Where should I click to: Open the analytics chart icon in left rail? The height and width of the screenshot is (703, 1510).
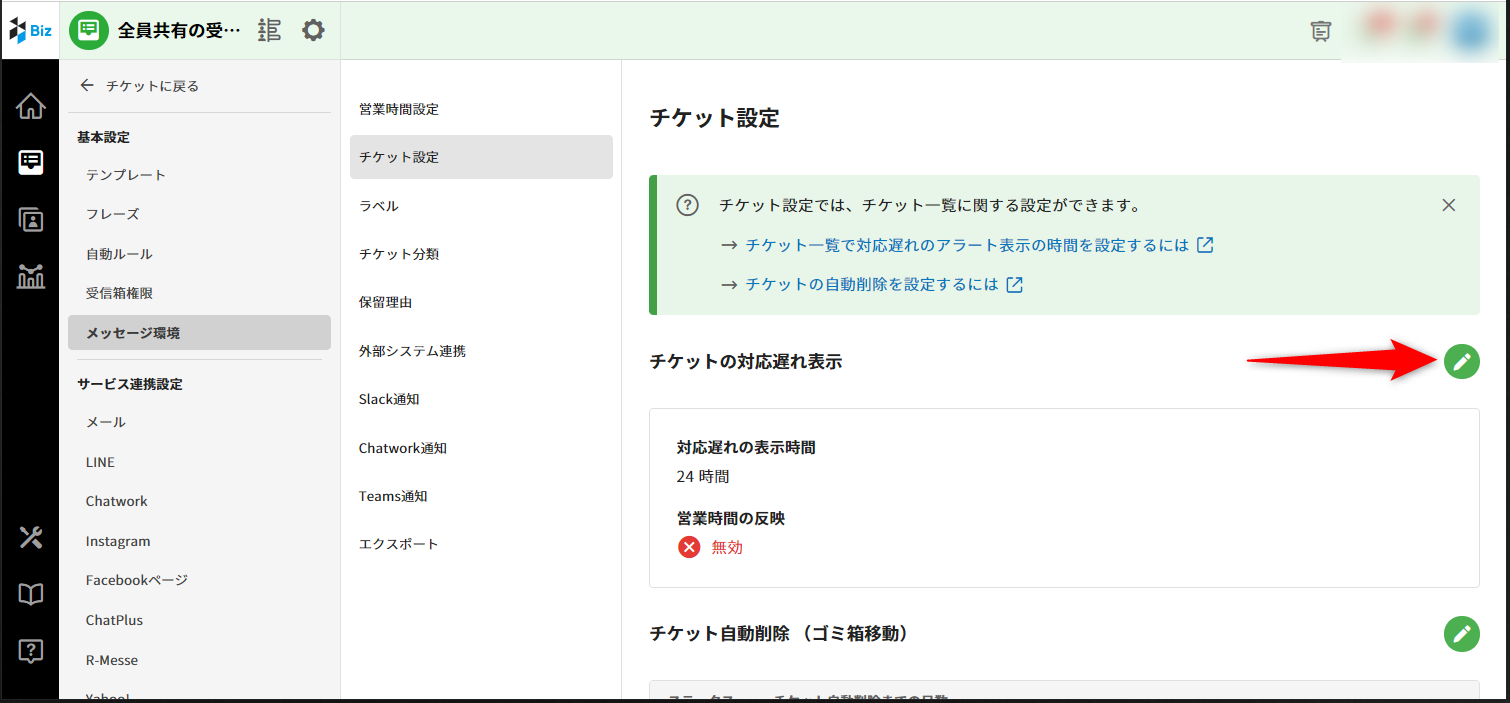[31, 276]
